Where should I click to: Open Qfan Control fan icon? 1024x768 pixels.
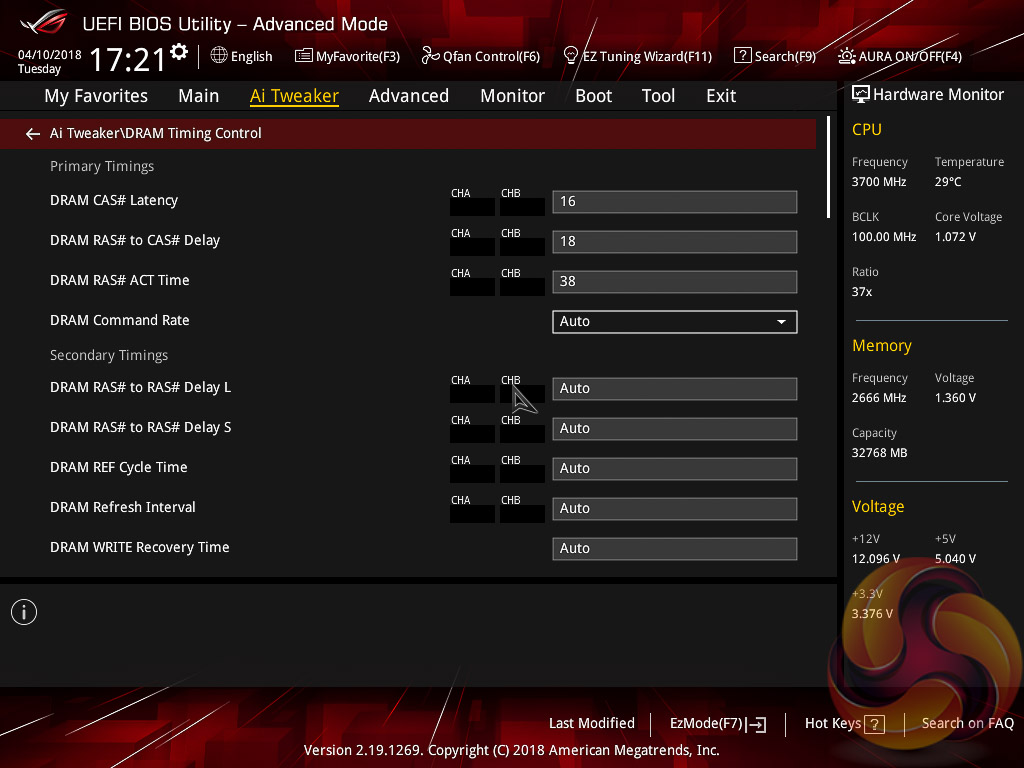(x=430, y=56)
